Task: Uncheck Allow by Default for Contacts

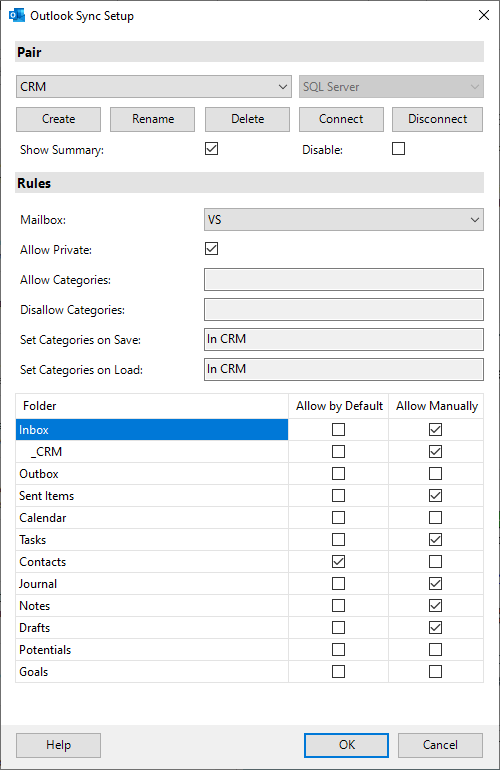Action: (338, 562)
